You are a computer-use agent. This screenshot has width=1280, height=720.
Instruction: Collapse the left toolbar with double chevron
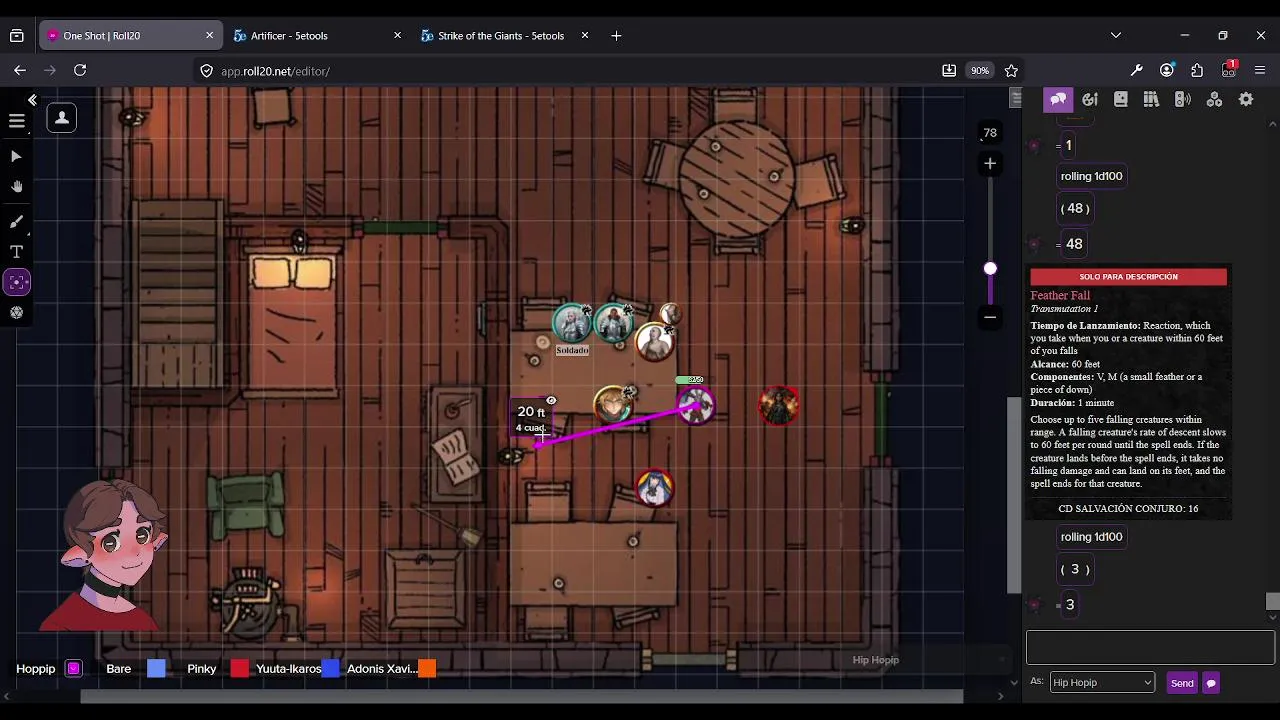[32, 100]
